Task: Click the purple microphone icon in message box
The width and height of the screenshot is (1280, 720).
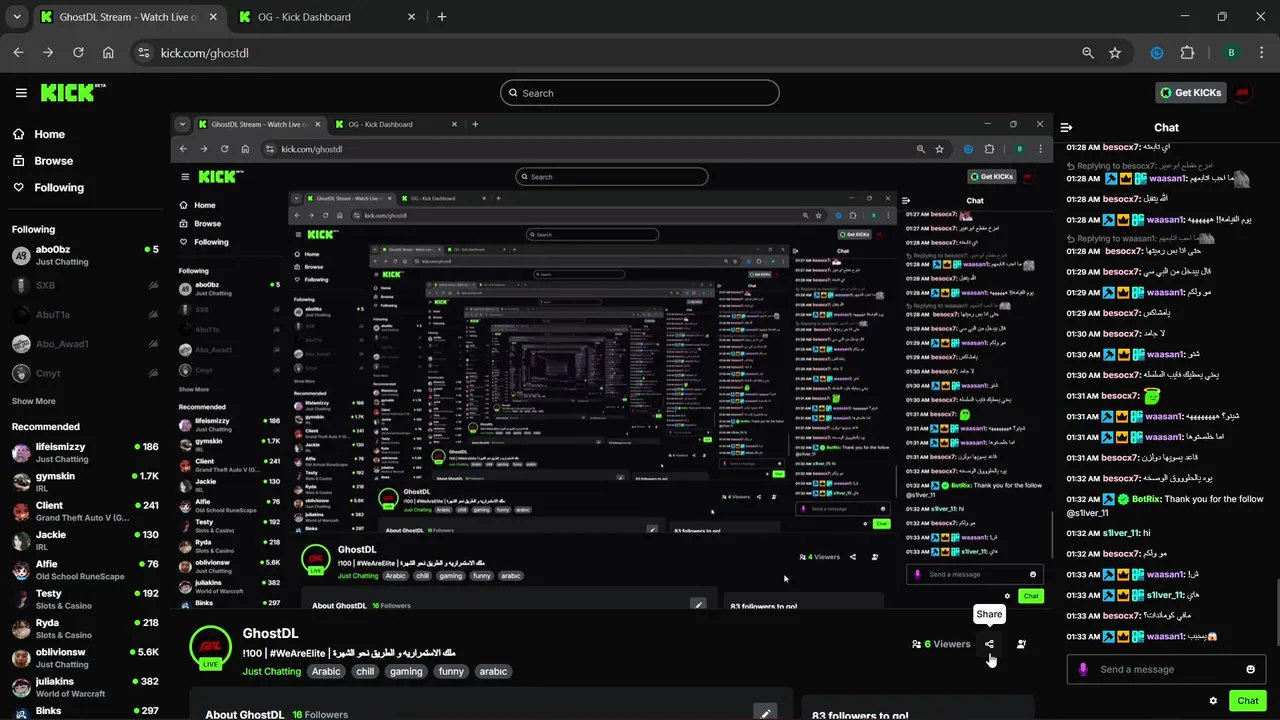Action: point(1083,669)
